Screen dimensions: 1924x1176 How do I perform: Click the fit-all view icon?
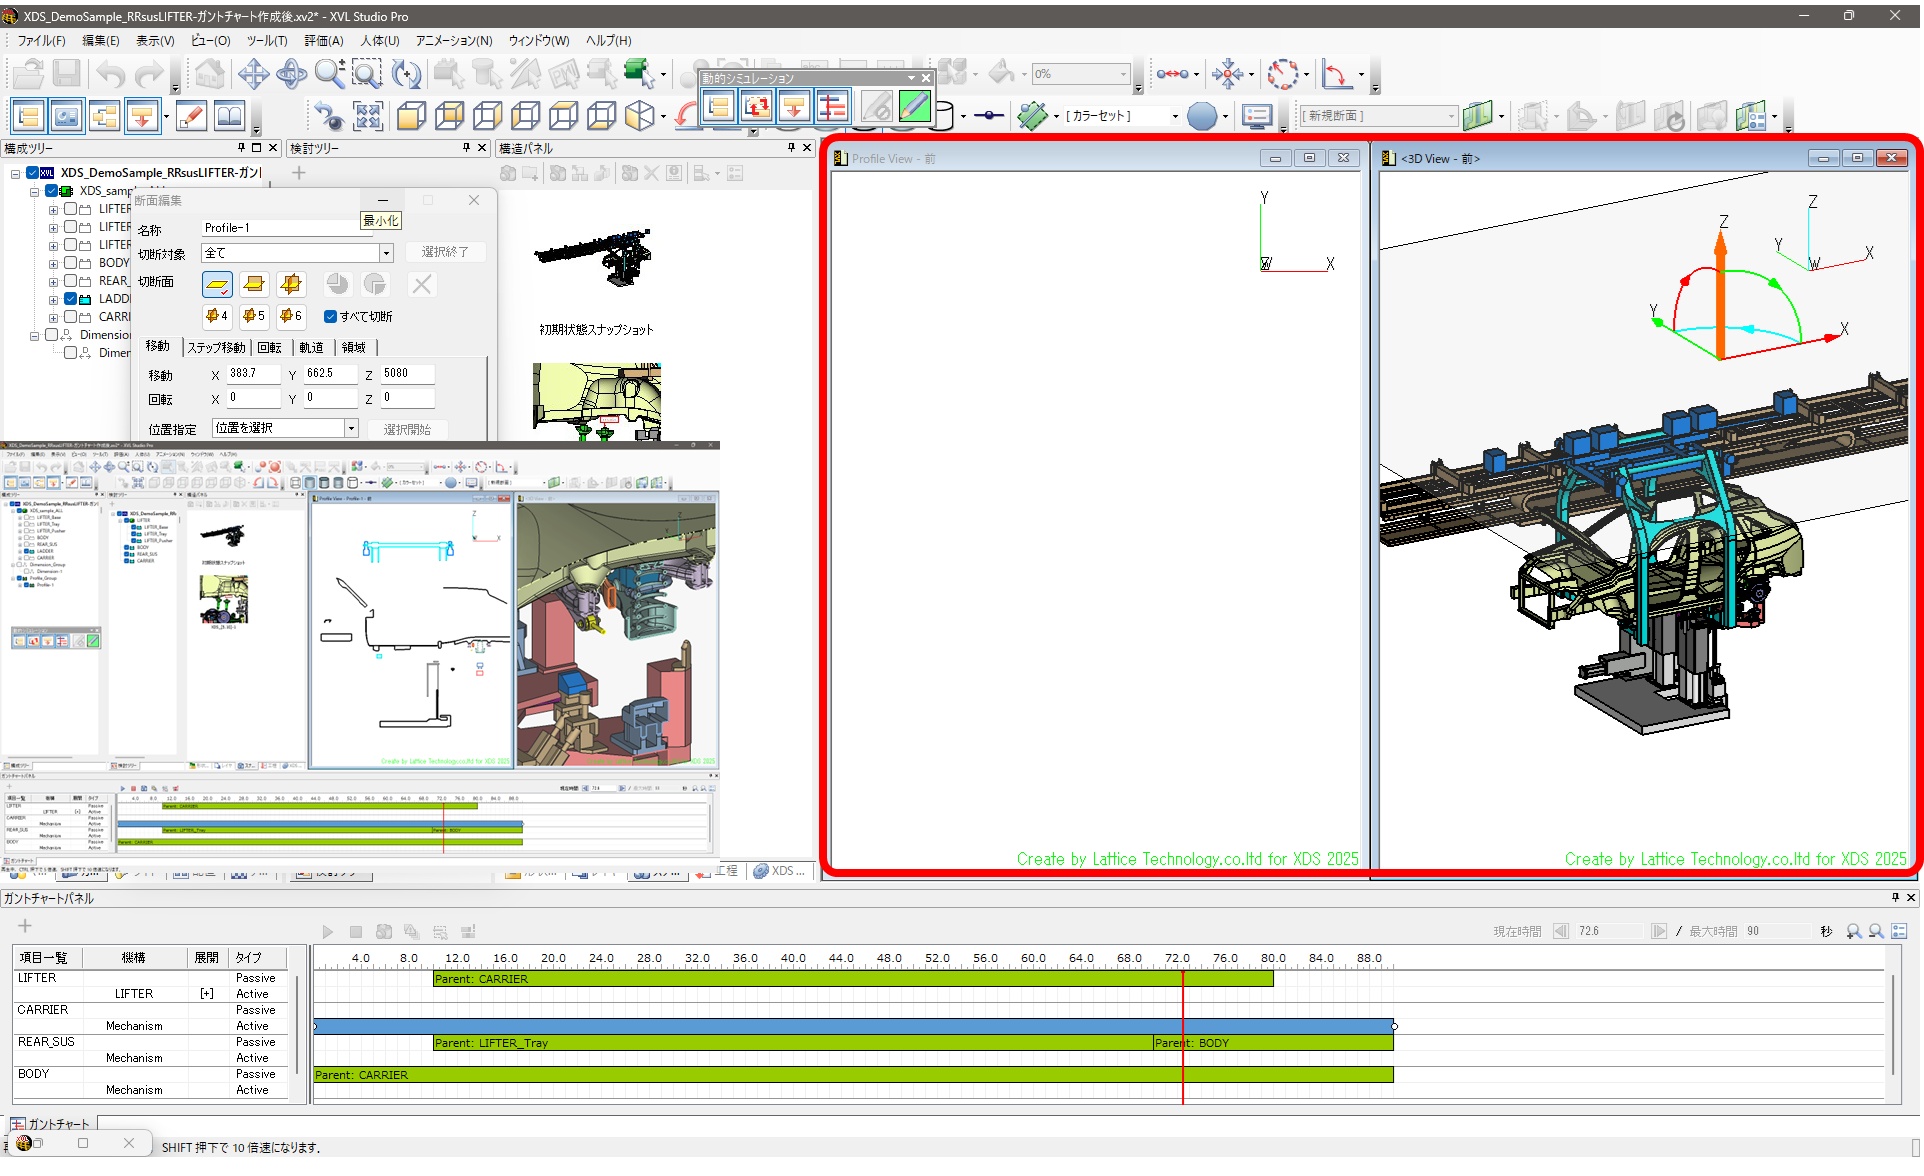coord(367,117)
